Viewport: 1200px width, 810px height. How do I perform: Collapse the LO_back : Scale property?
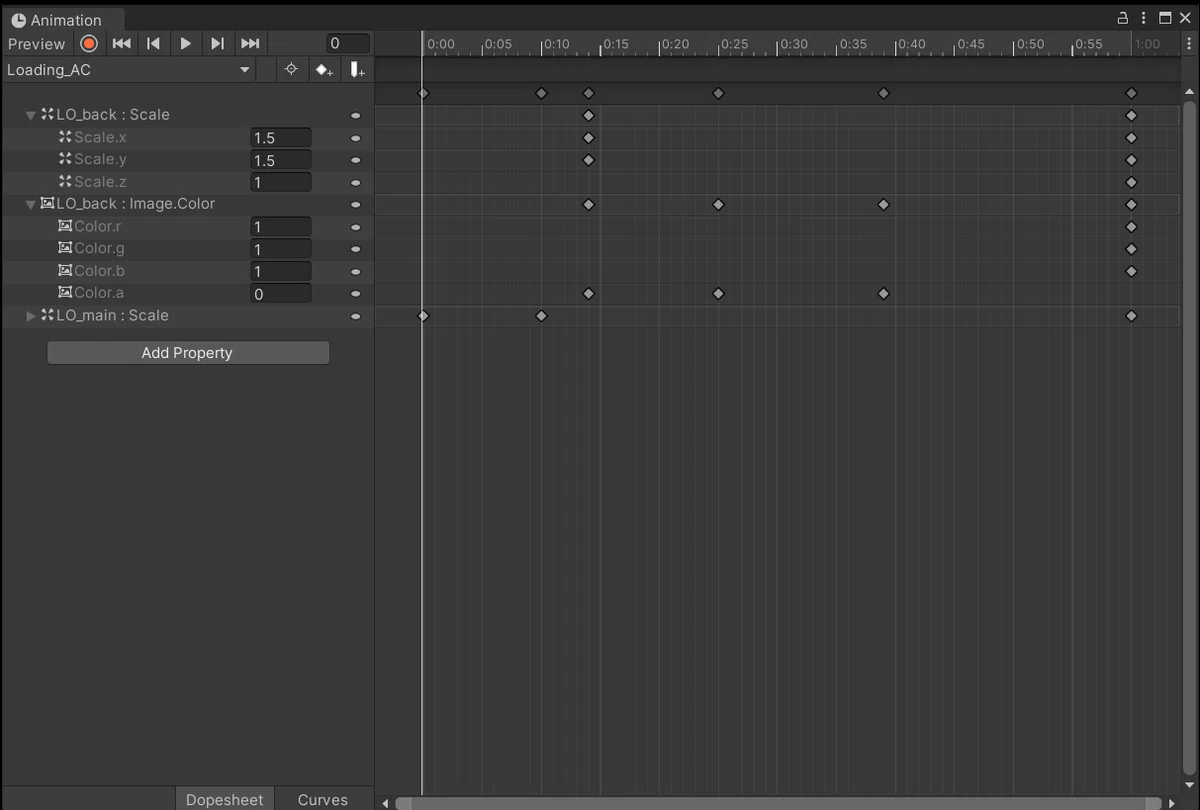point(30,115)
